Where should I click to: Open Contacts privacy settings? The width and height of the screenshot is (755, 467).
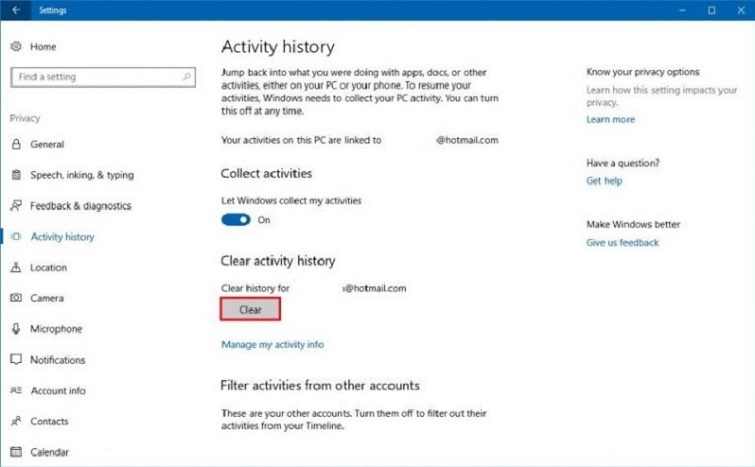pyautogui.click(x=49, y=422)
